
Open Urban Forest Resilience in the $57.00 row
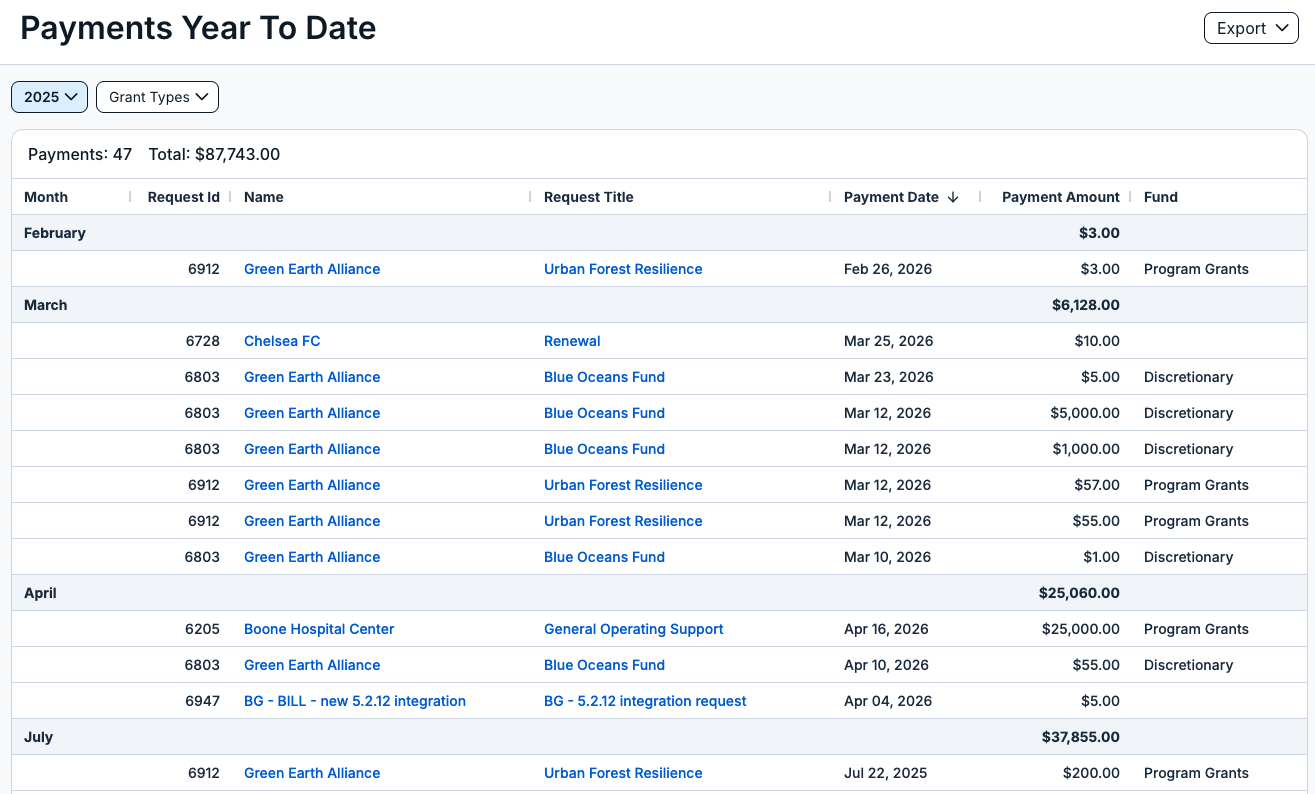coord(623,485)
